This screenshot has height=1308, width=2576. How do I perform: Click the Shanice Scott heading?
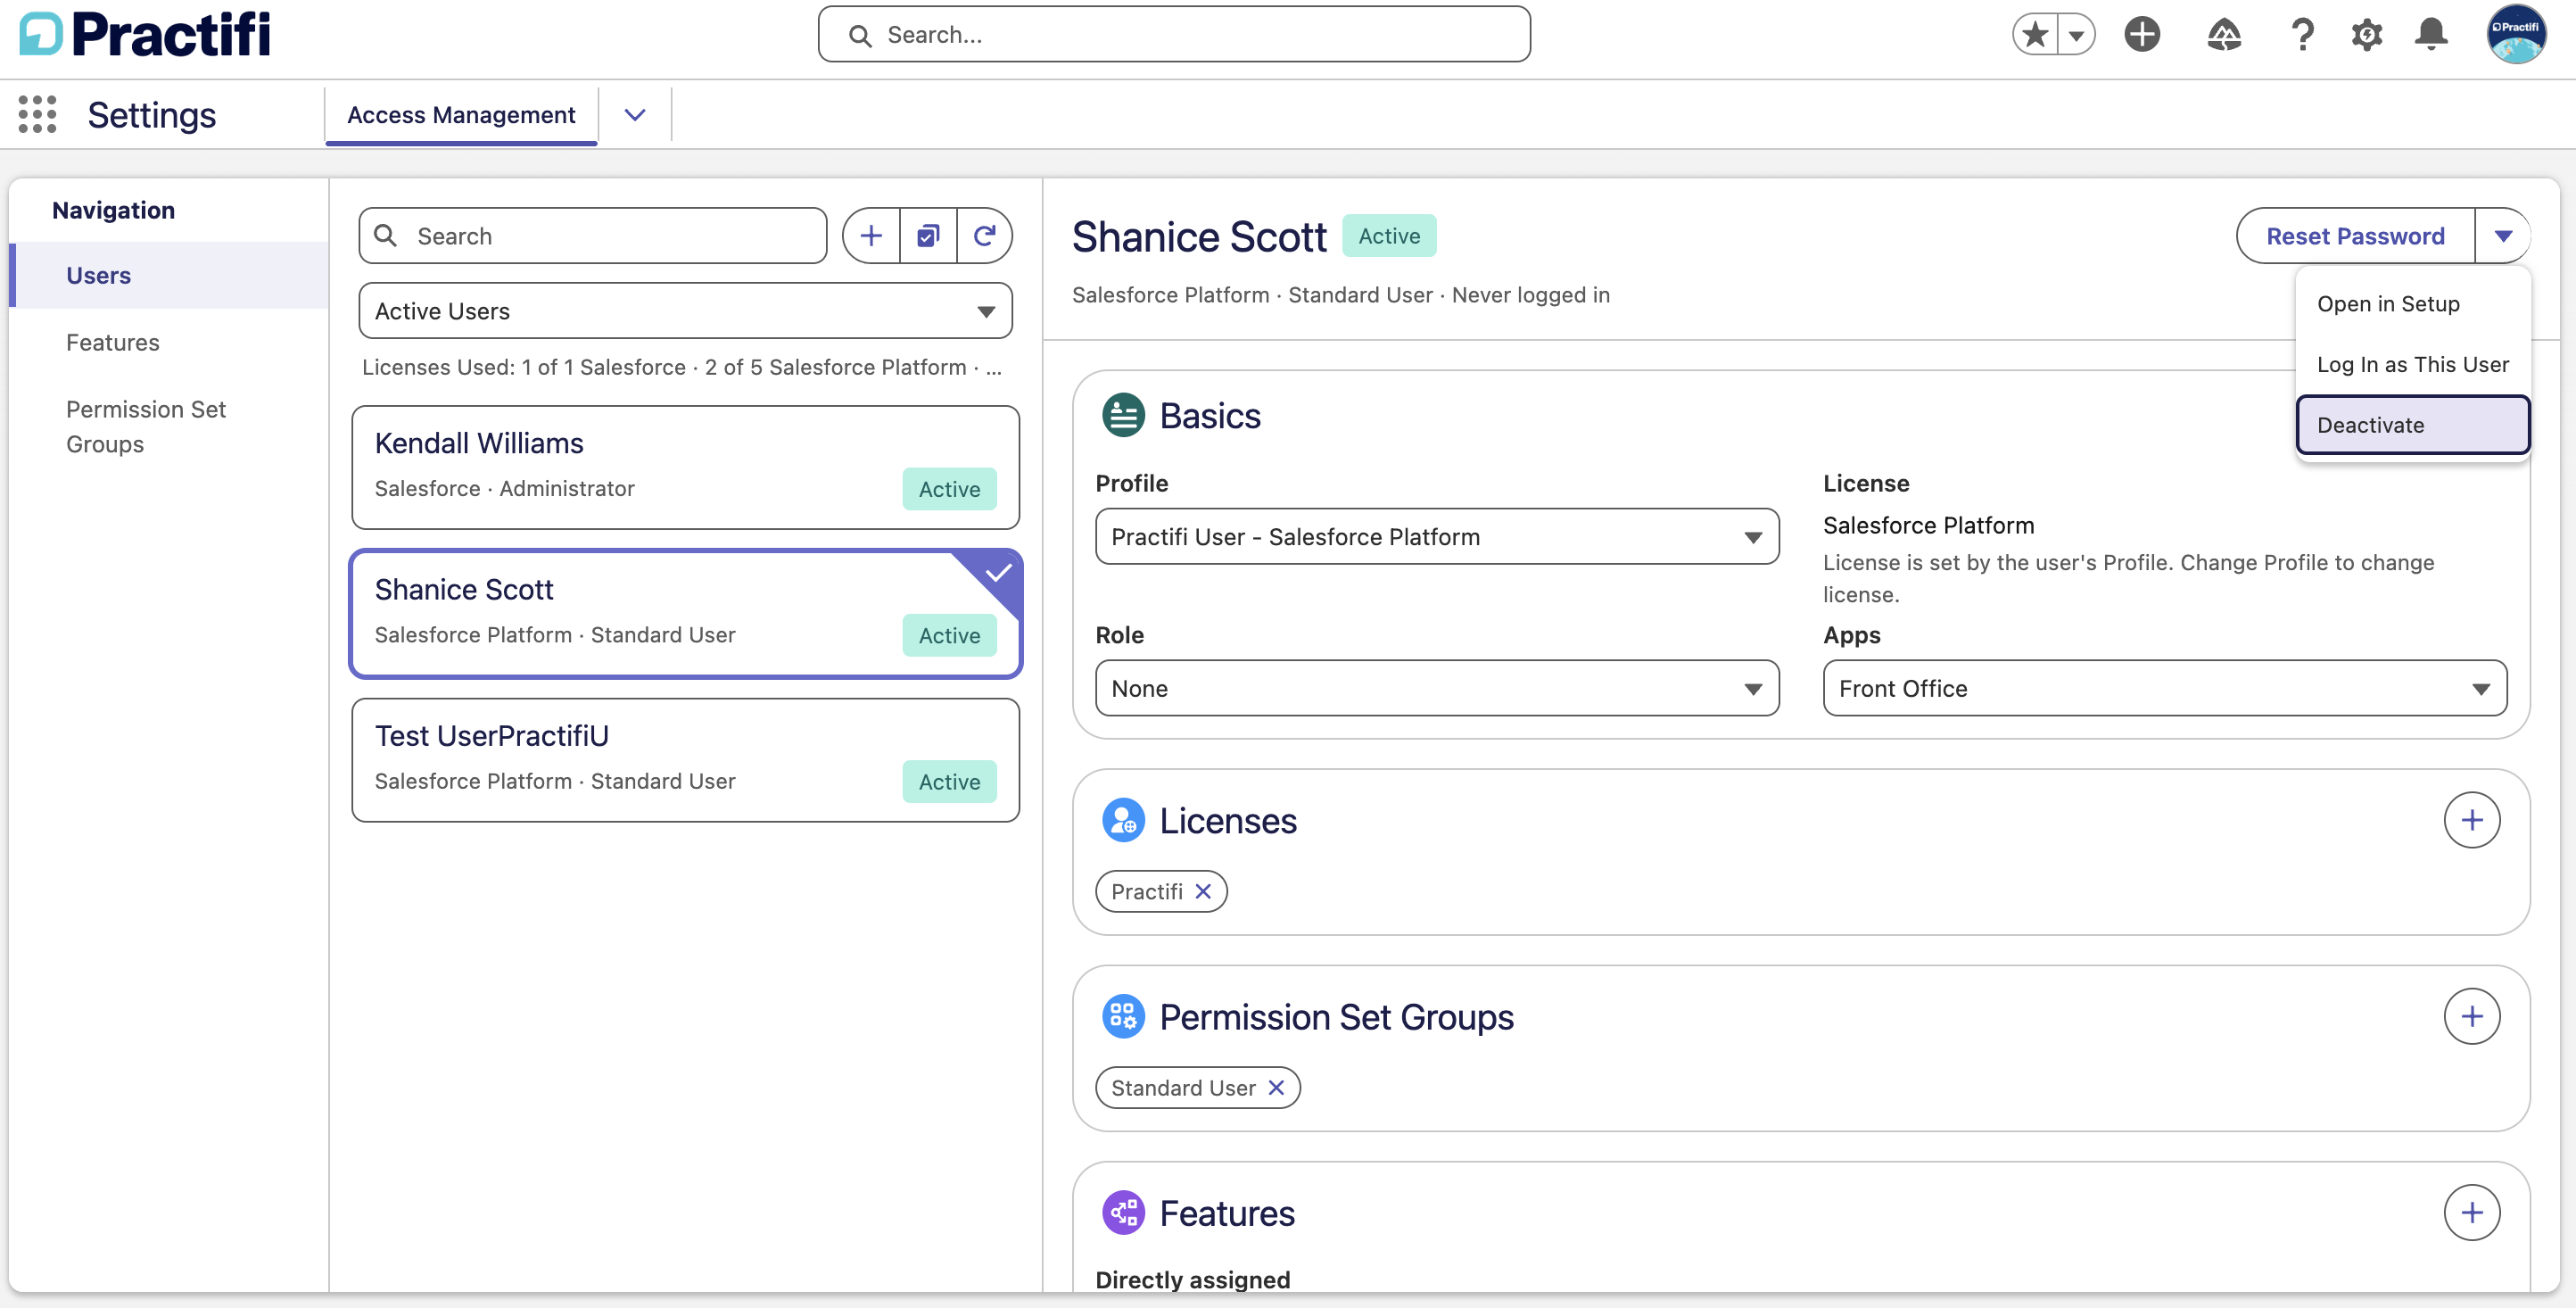(1199, 237)
